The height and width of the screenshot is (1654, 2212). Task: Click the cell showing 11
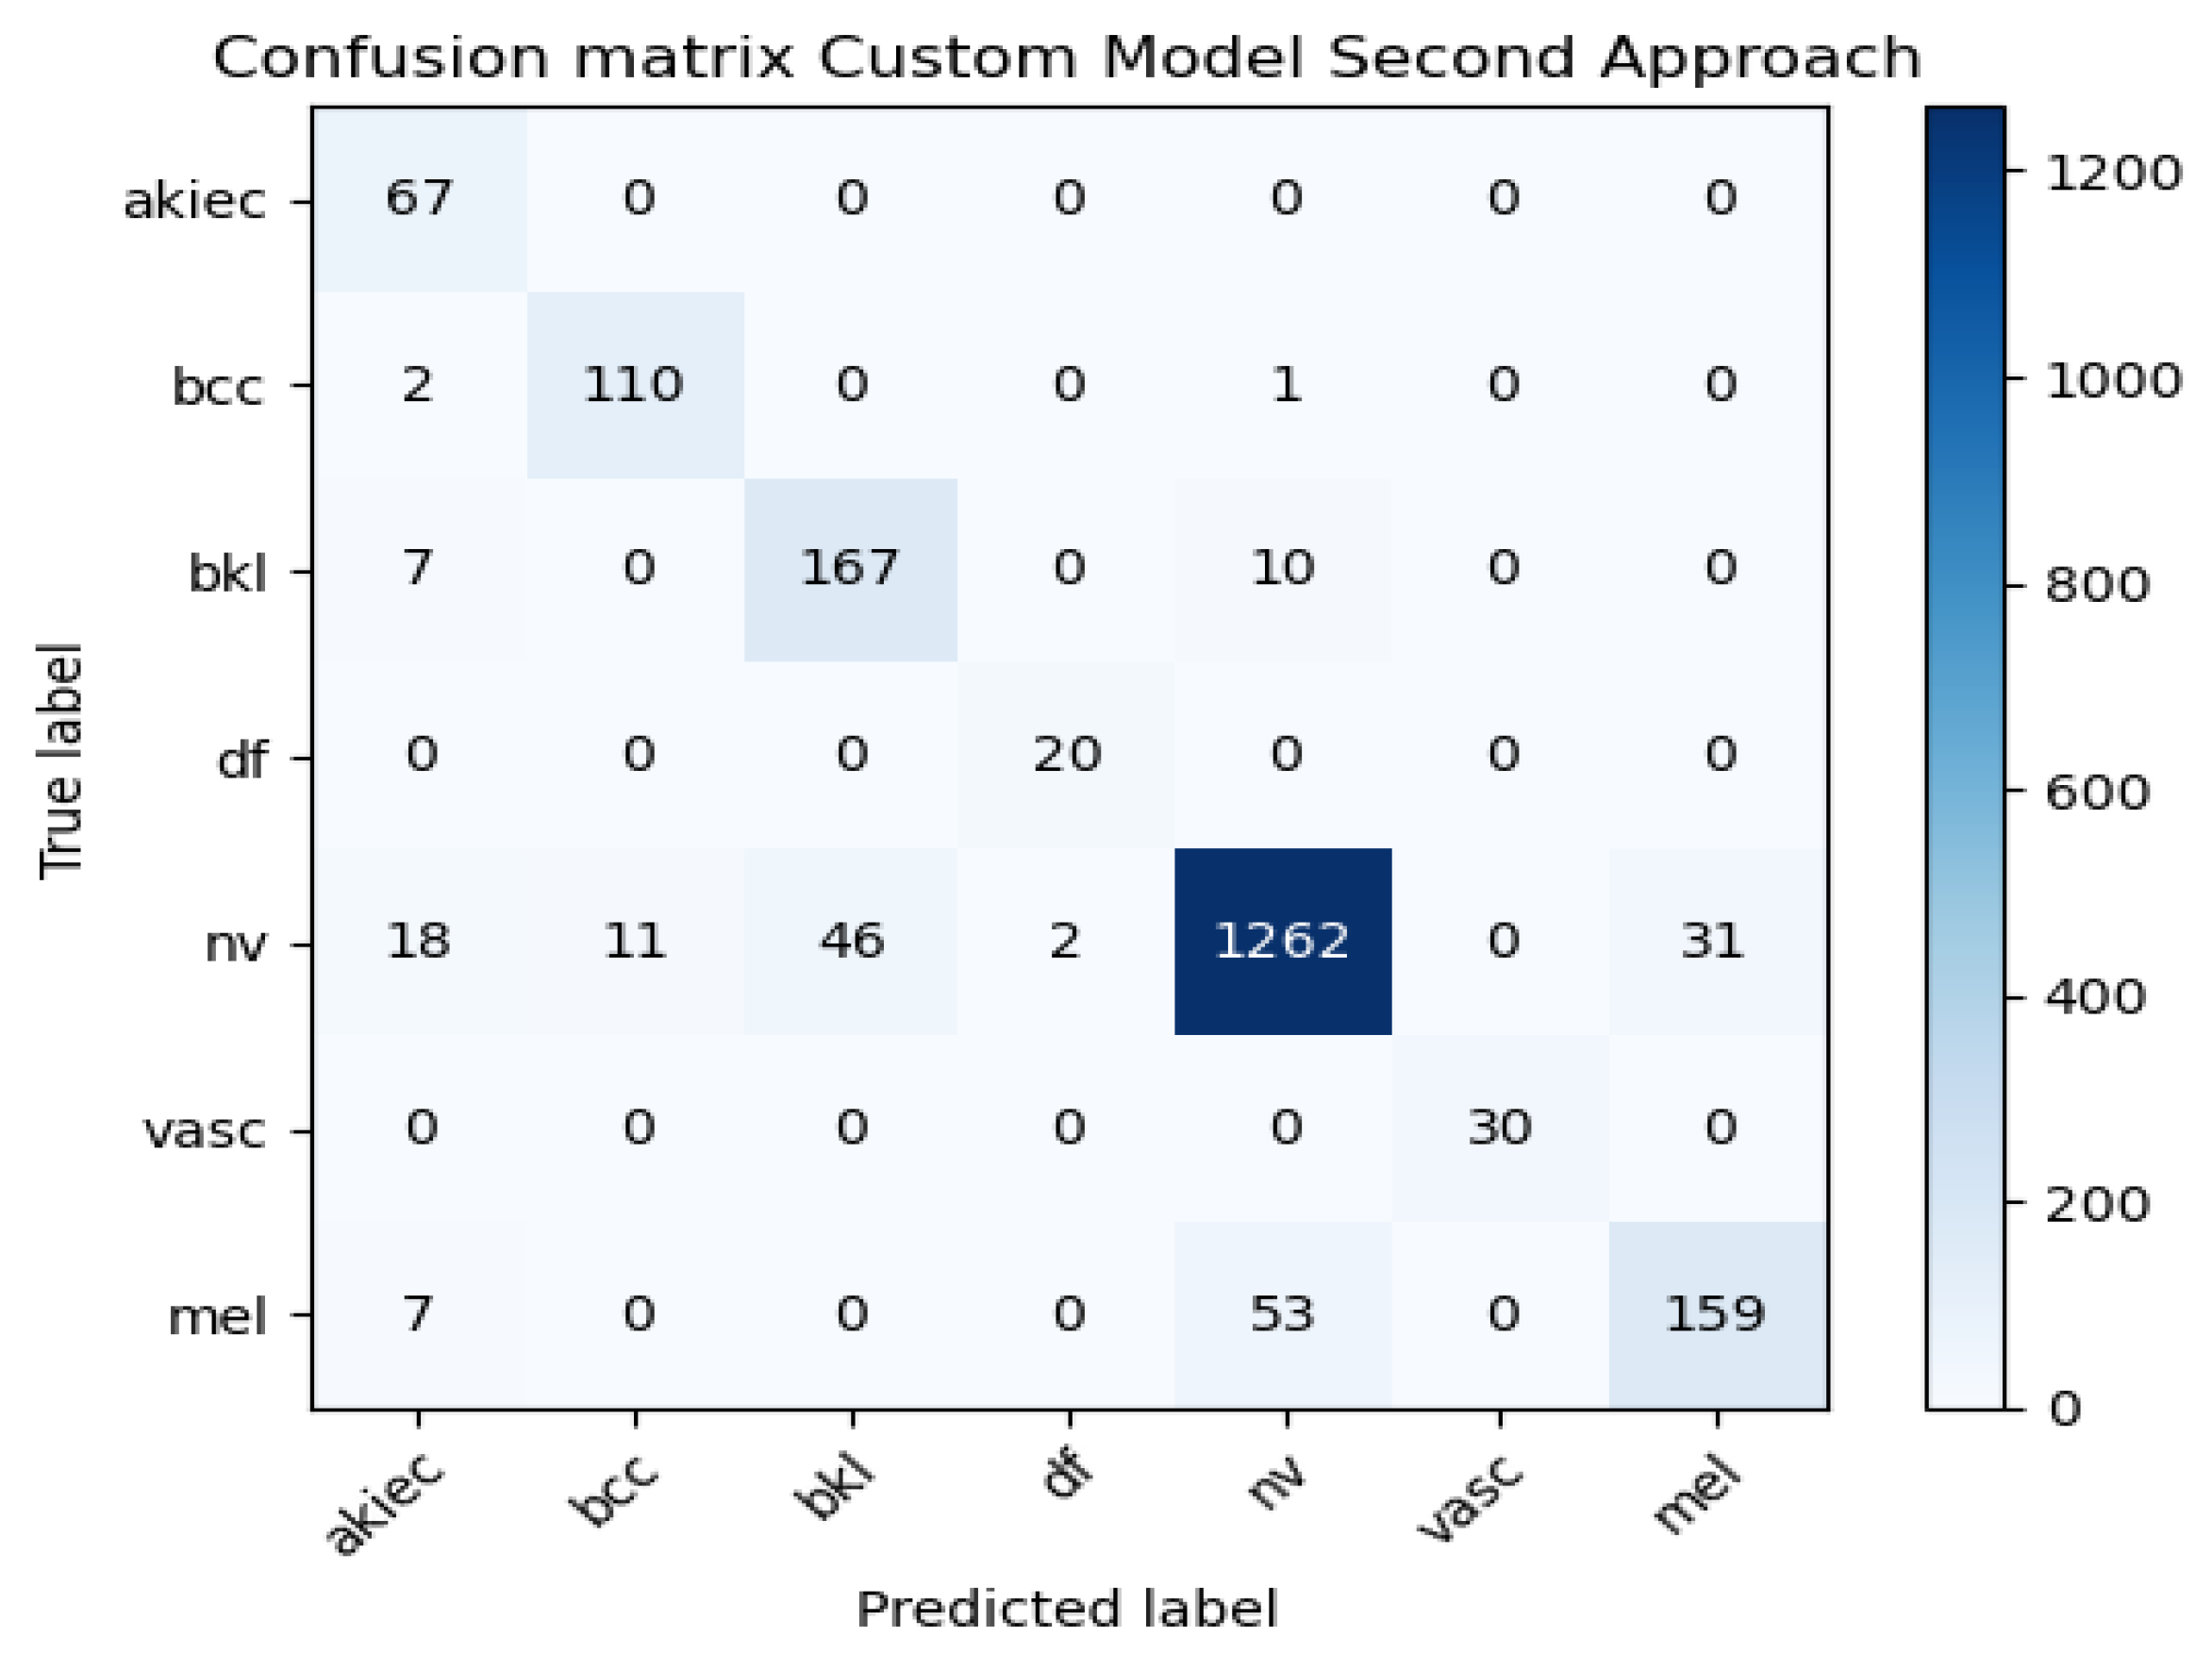[x=634, y=941]
